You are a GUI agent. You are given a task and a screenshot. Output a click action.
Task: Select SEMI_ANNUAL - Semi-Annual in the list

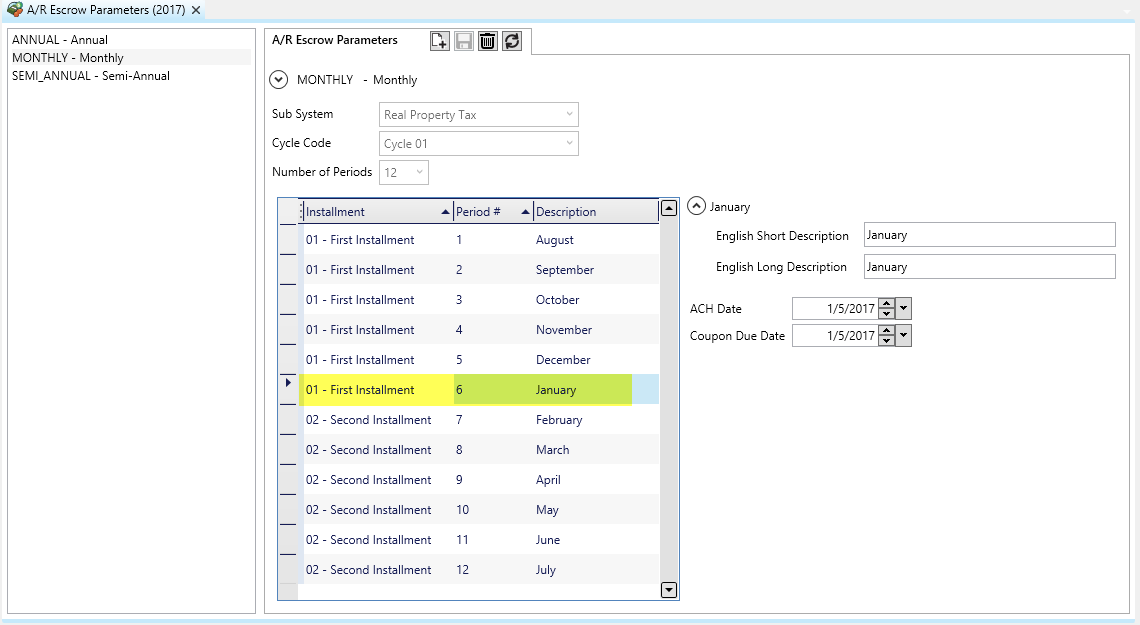click(x=91, y=76)
